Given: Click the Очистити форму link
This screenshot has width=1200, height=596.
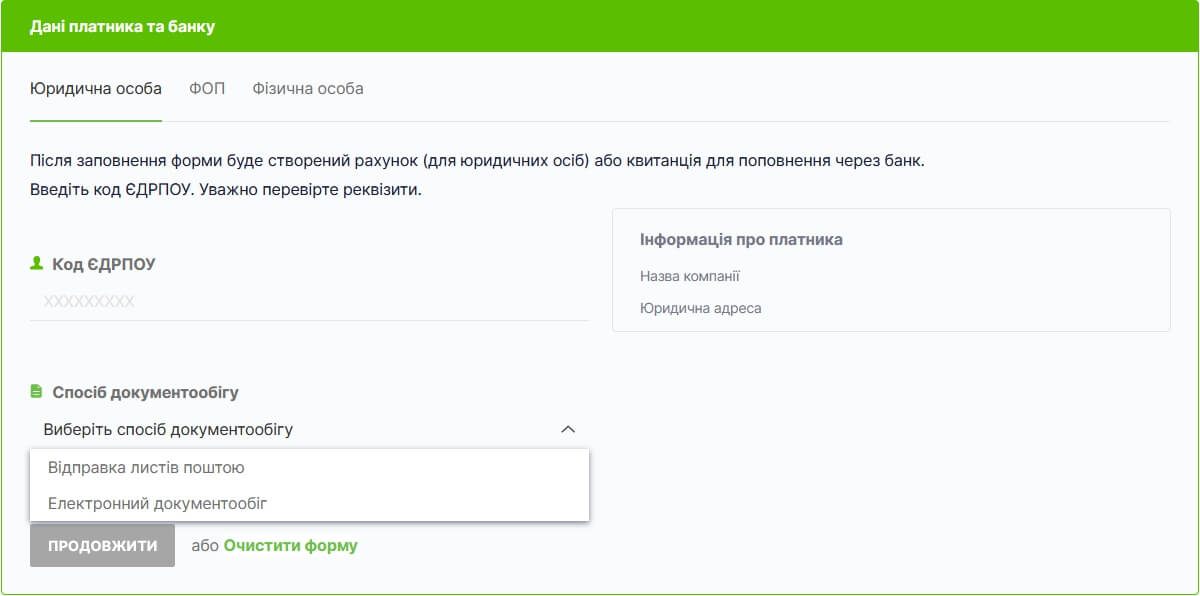Looking at the screenshot, I should 290,545.
